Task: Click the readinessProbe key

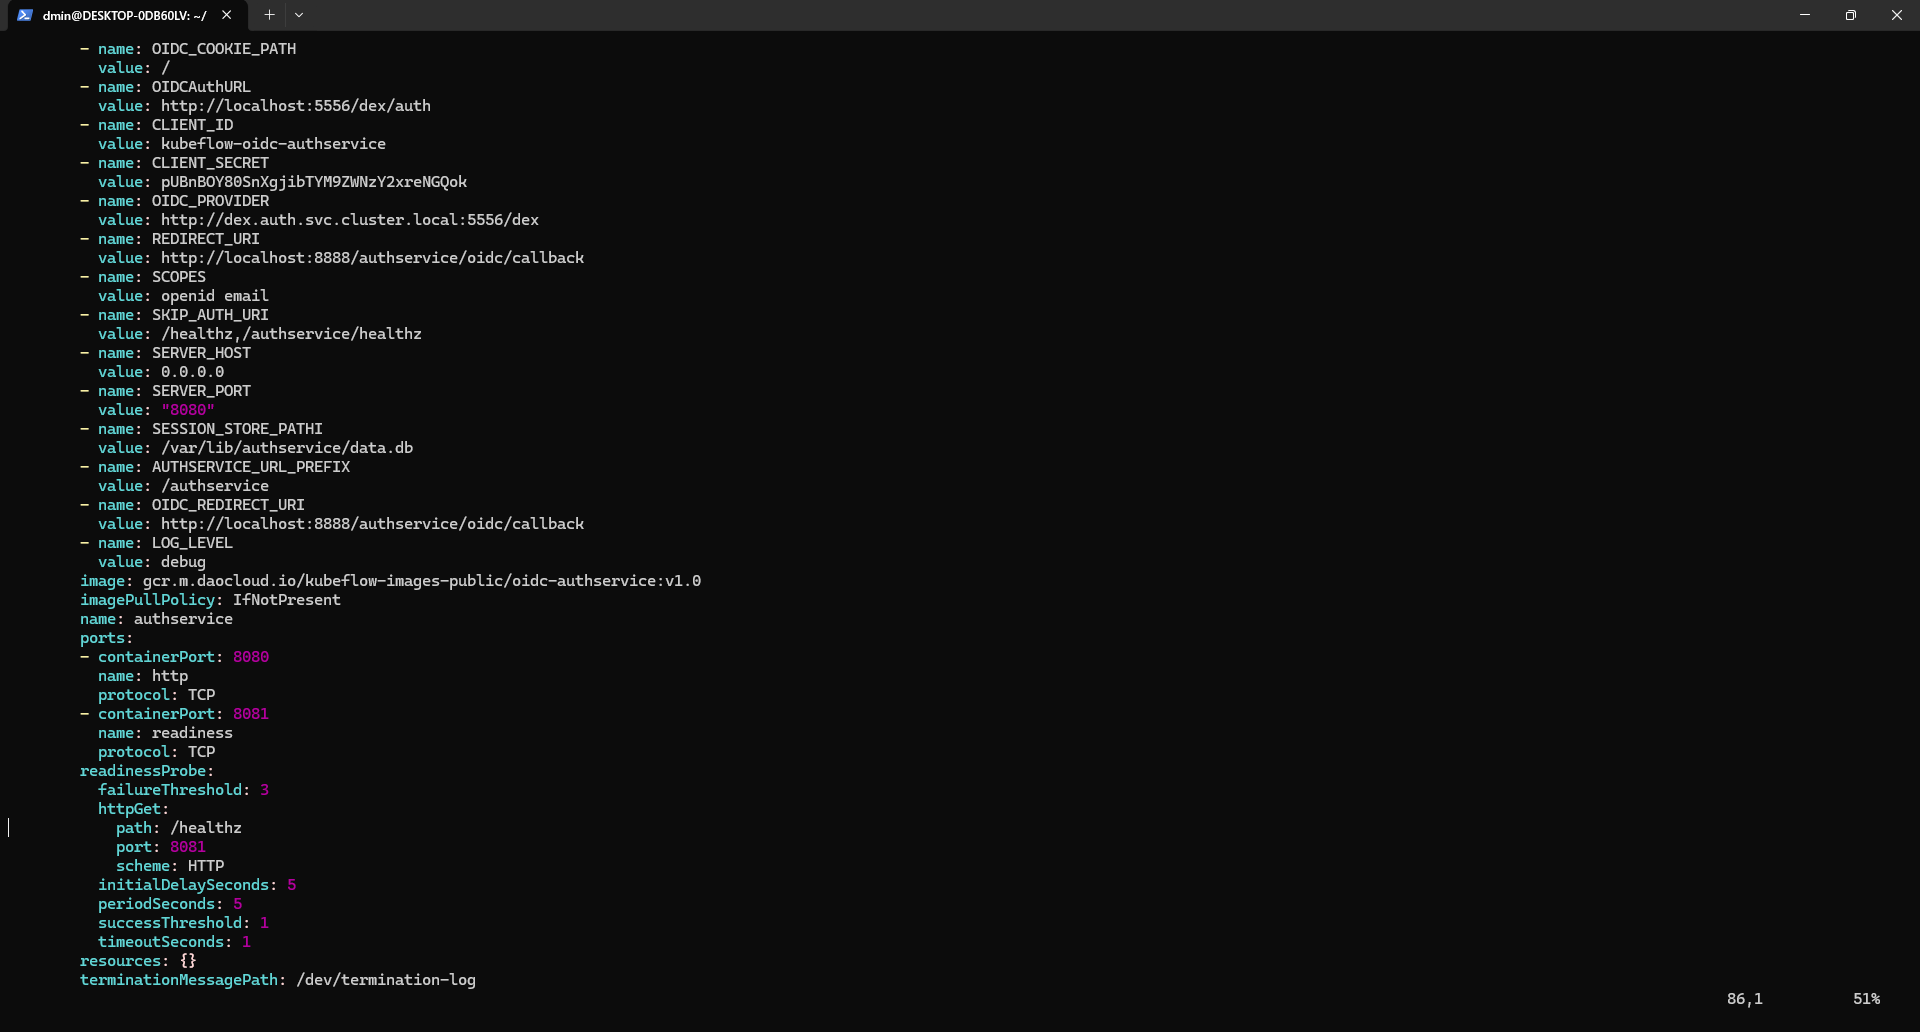Action: 143,771
